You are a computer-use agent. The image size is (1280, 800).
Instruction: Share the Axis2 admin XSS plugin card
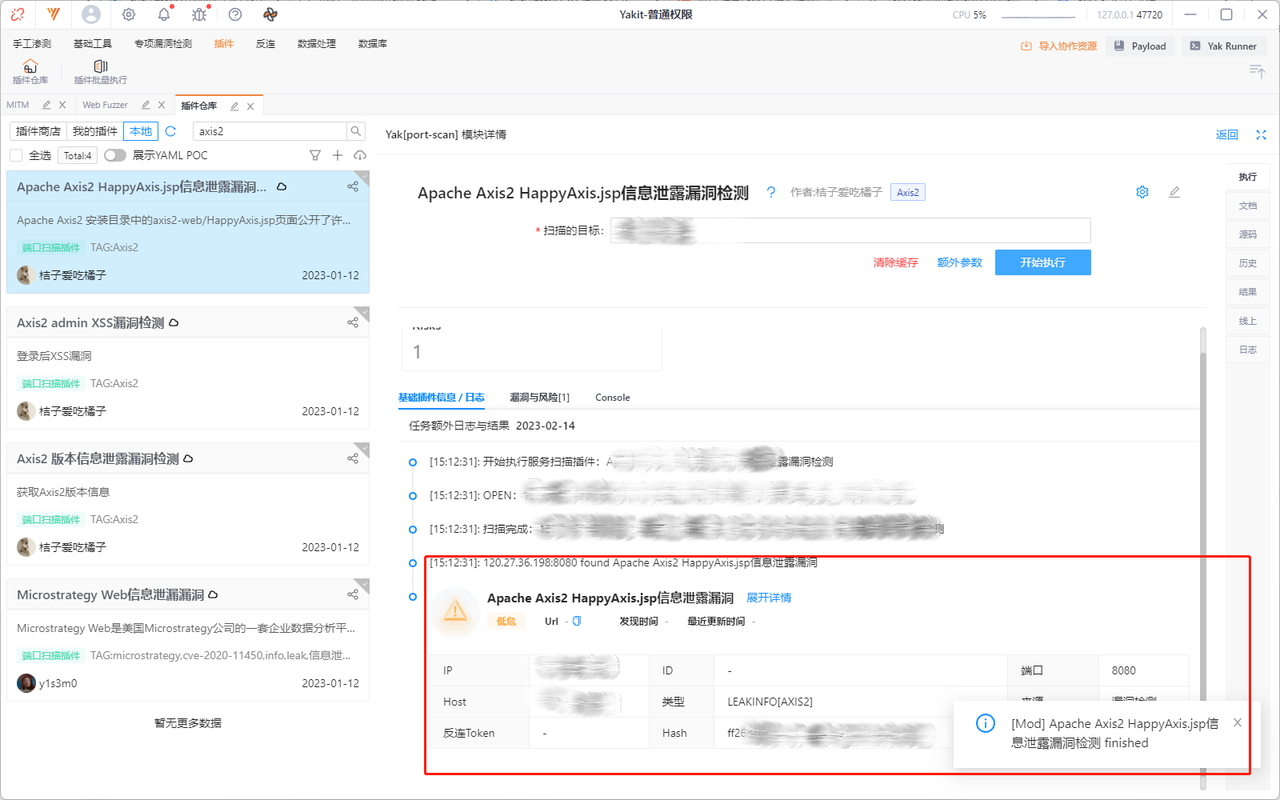pos(353,322)
